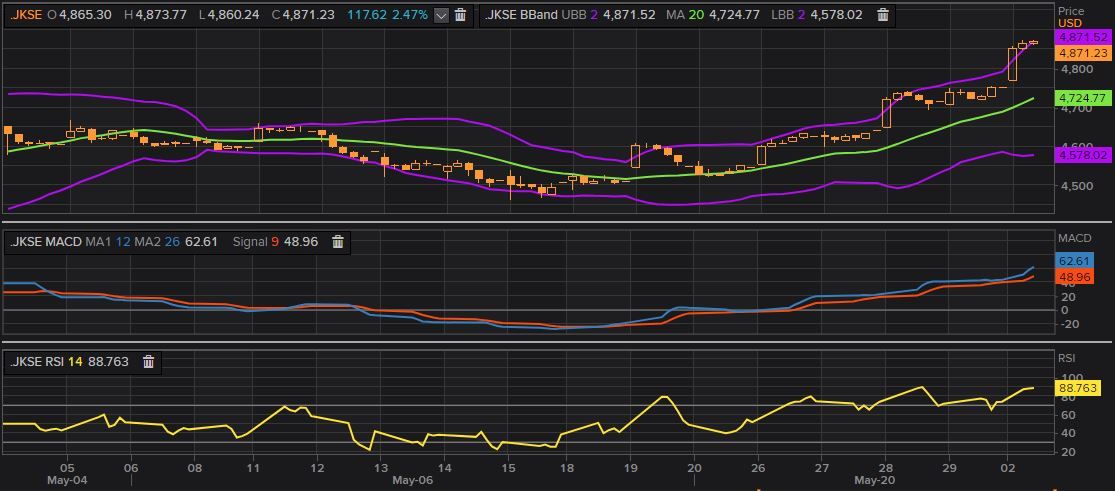Click the blue 62.61 MACD axis tag
Image resolution: width=1115 pixels, height=491 pixels.
point(1074,261)
